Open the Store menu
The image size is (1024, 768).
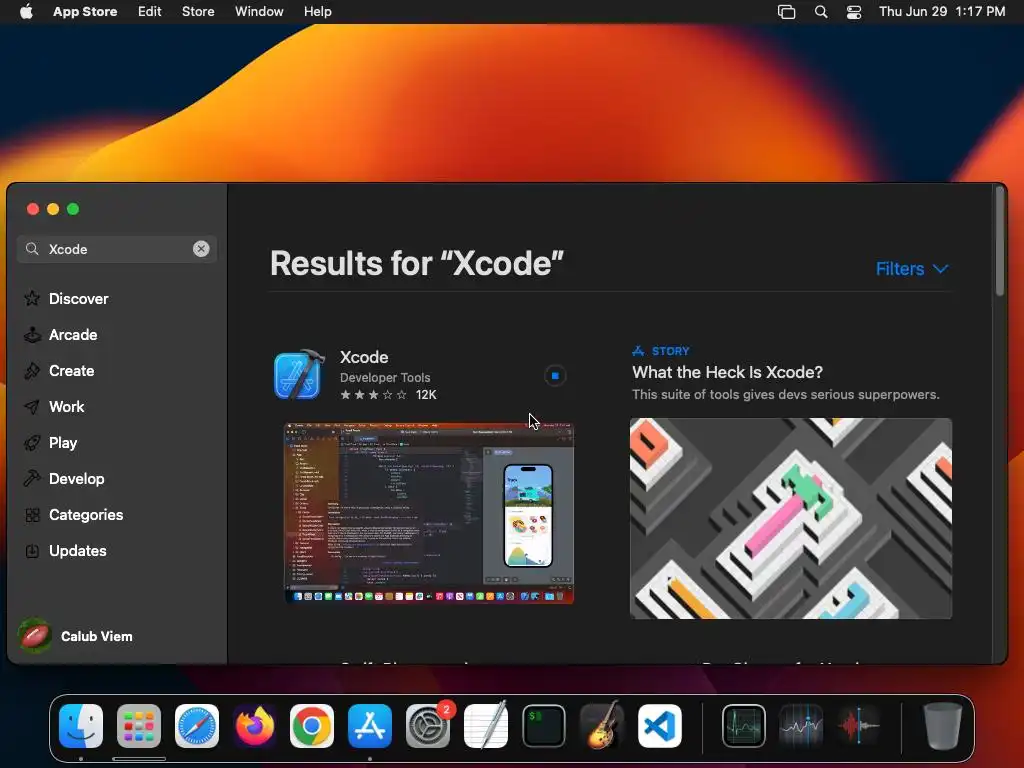198,11
